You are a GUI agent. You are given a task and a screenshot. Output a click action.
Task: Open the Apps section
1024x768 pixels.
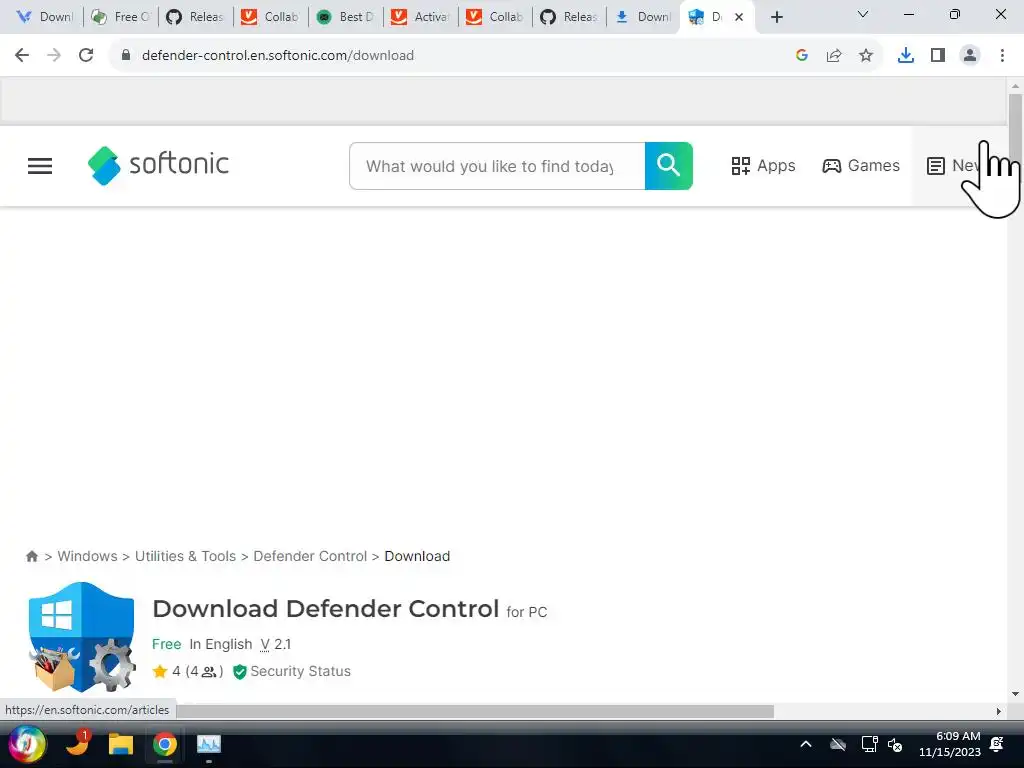763,166
